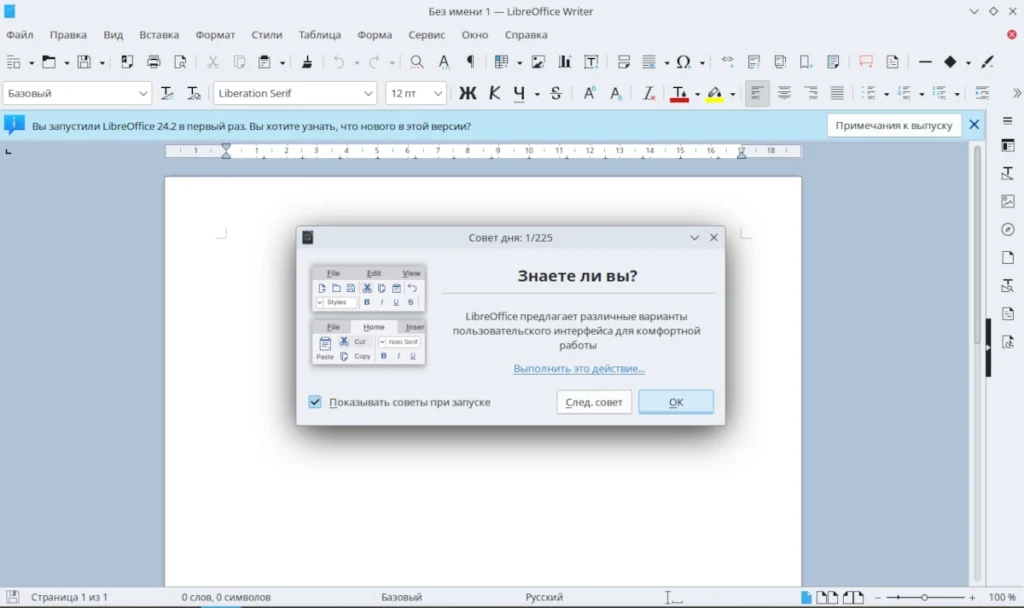Toggle Center alignment paragraph button
The height and width of the screenshot is (608, 1024).
(x=784, y=93)
